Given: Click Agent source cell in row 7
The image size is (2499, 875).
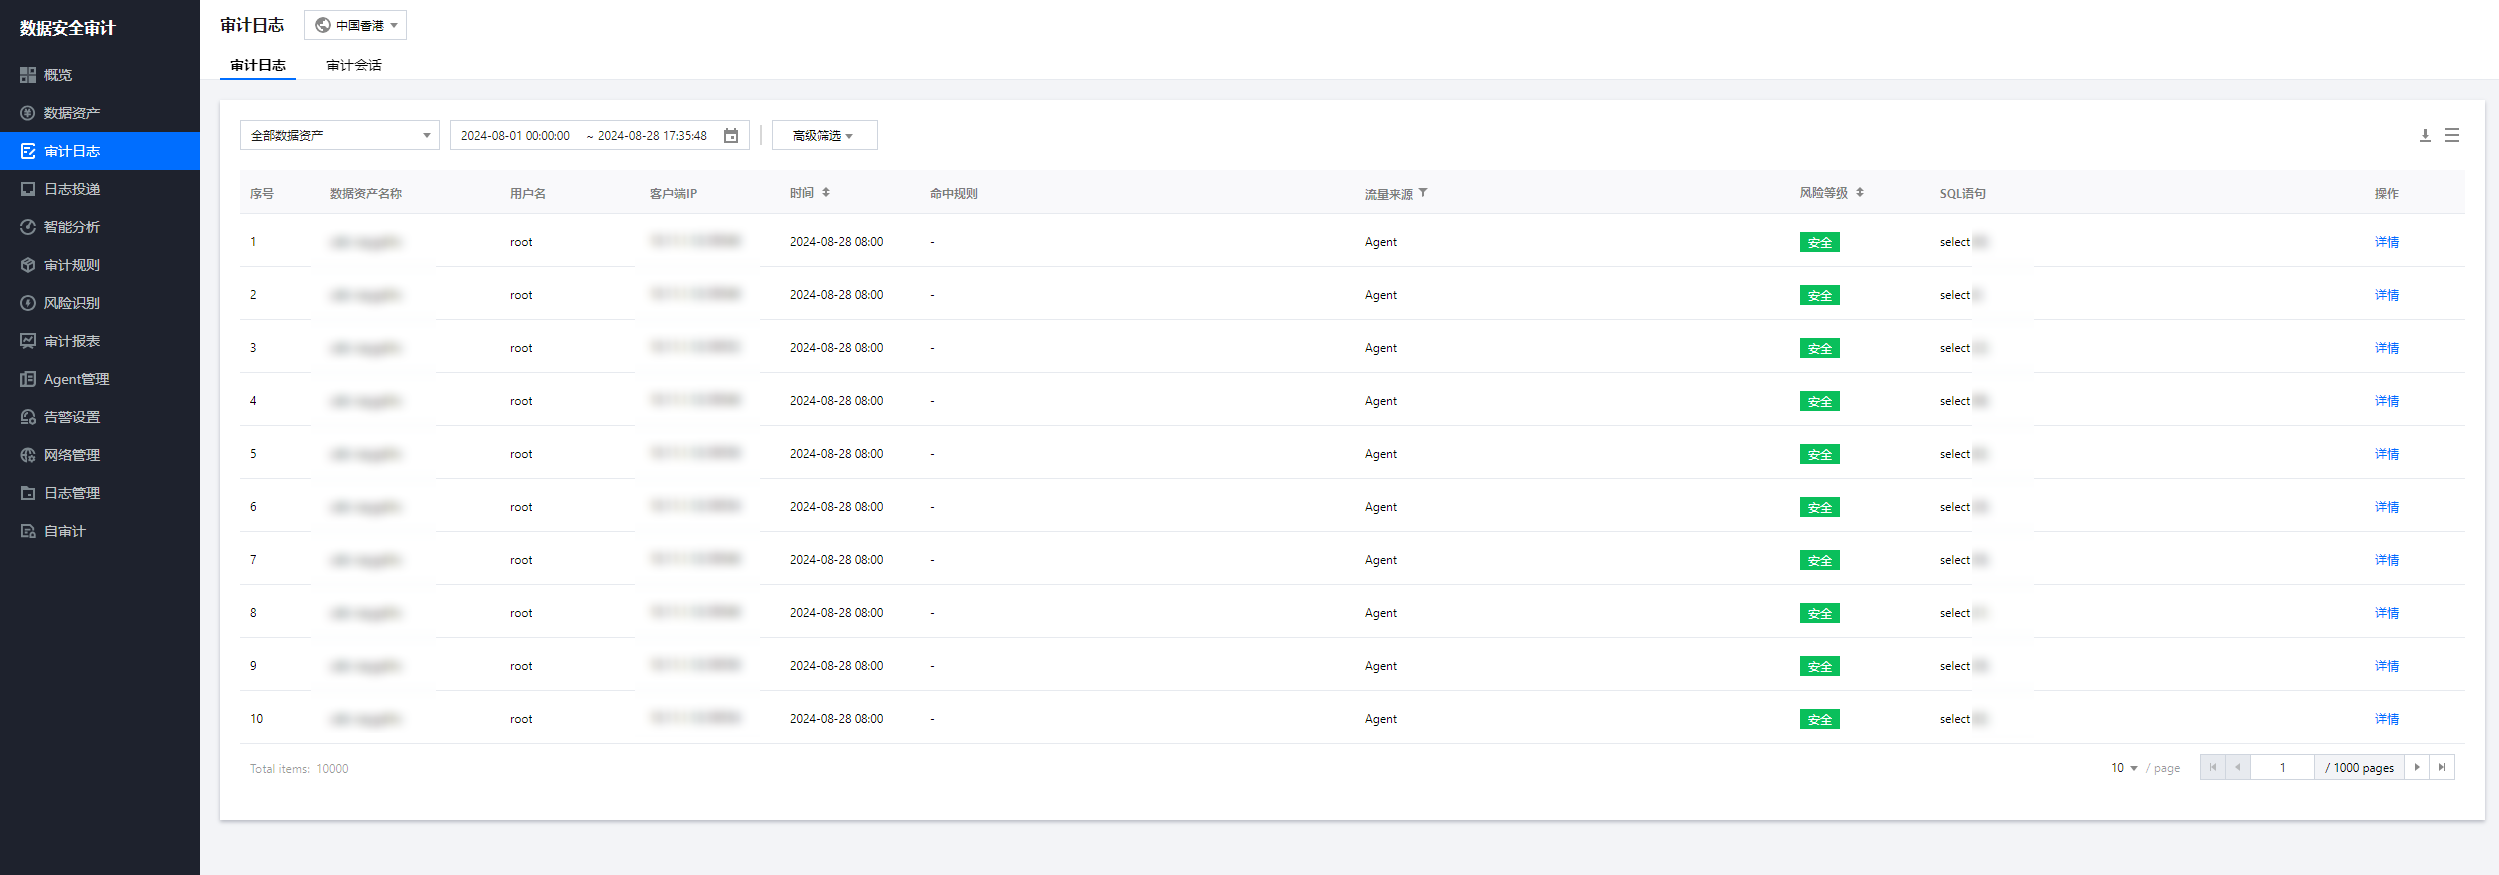Looking at the screenshot, I should click(x=1381, y=560).
